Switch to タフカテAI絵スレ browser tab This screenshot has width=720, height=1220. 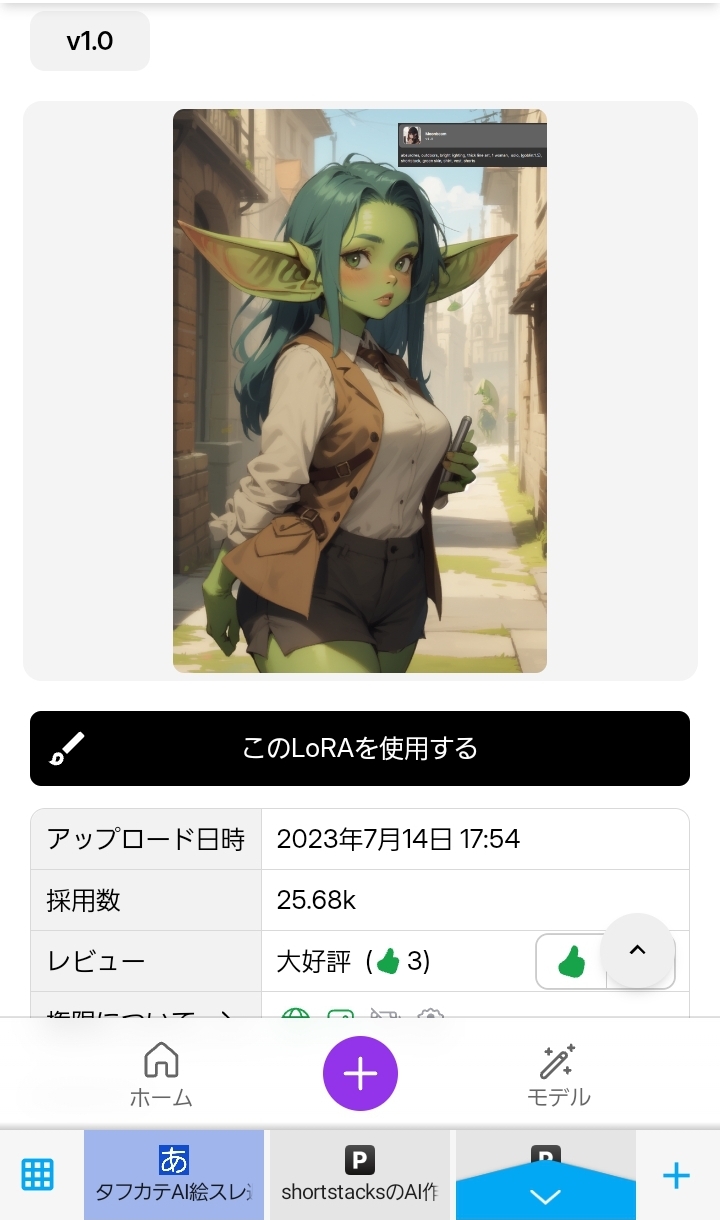tap(174, 1175)
